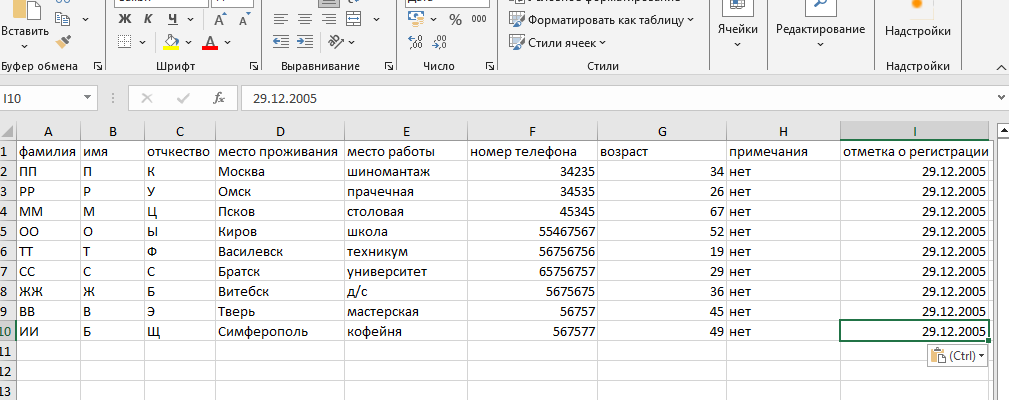Expand the Copy options dropdown arrow
The image size is (1009, 400).
coord(86,19)
